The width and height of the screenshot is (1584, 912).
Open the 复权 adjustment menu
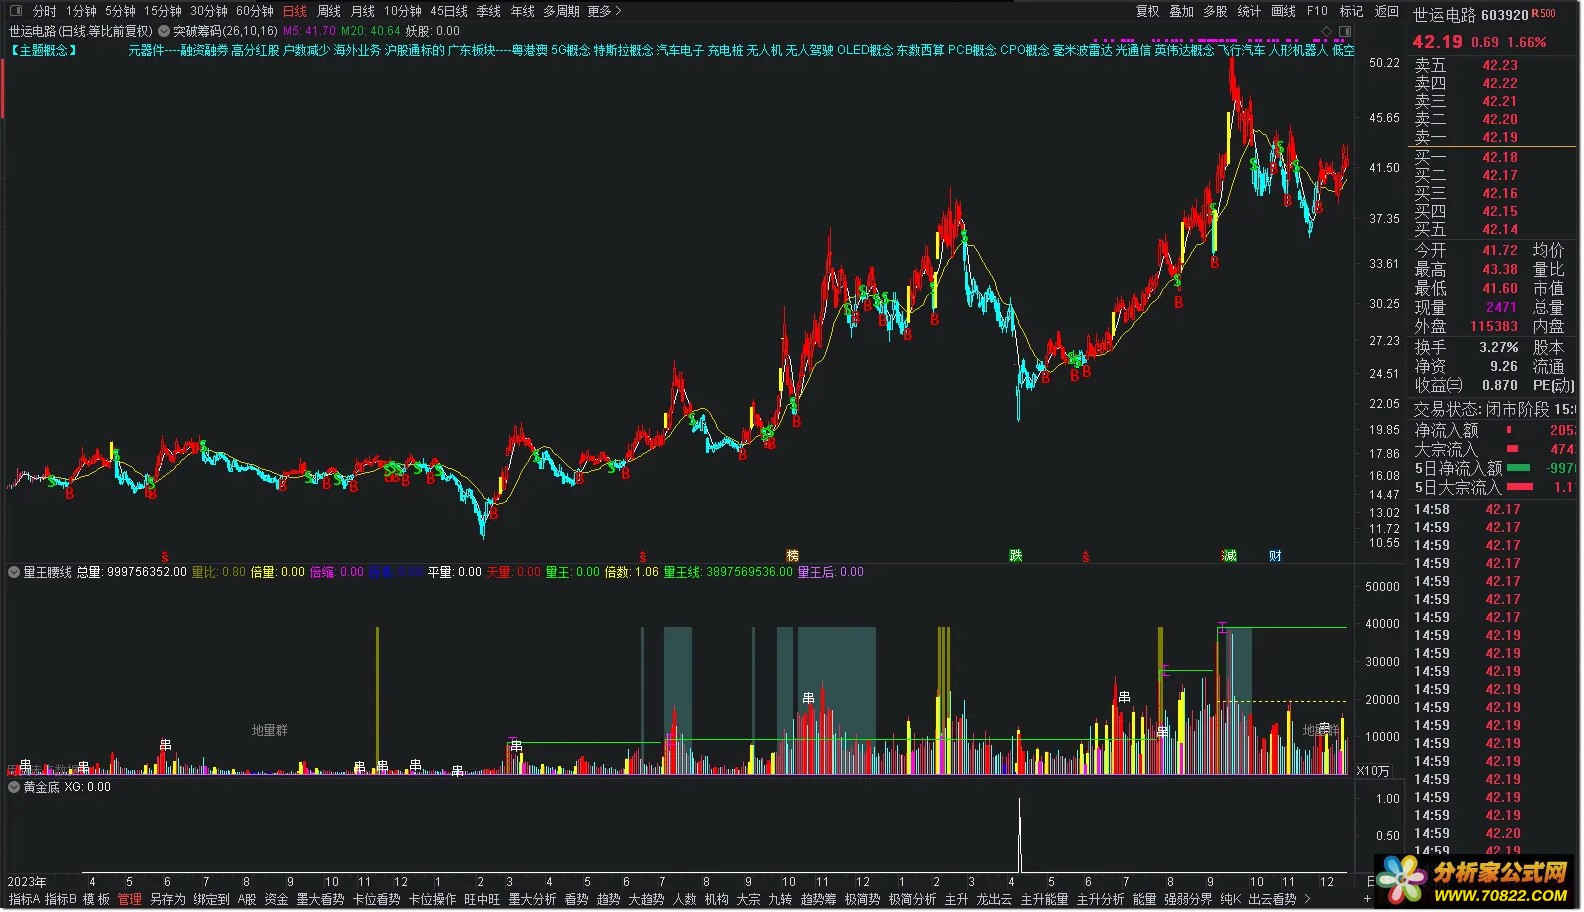coord(1148,11)
